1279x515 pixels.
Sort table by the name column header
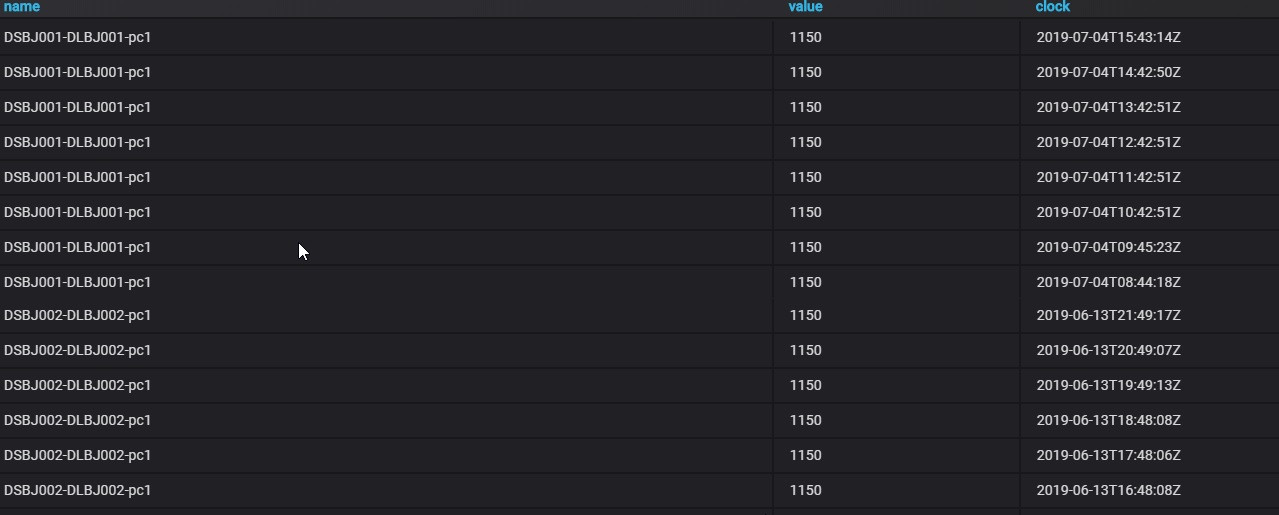point(22,7)
